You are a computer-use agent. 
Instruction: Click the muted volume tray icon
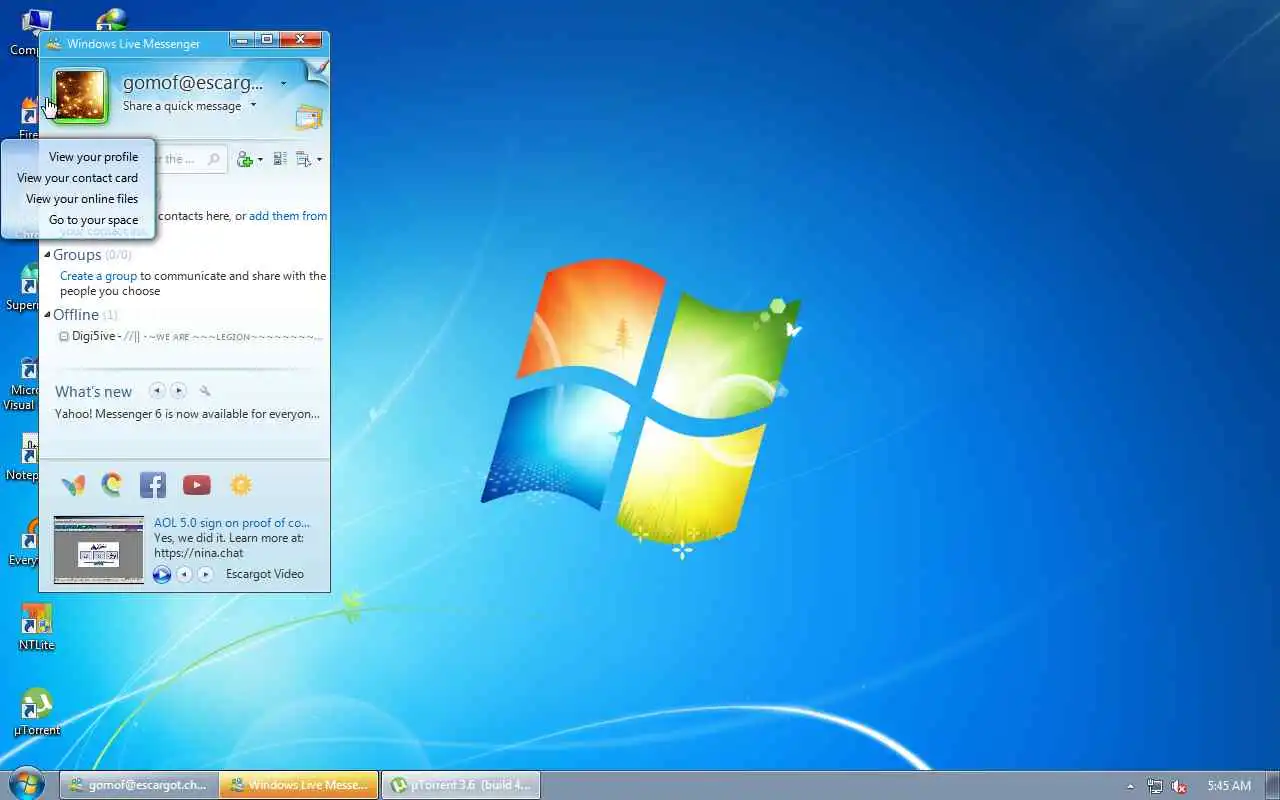1179,786
